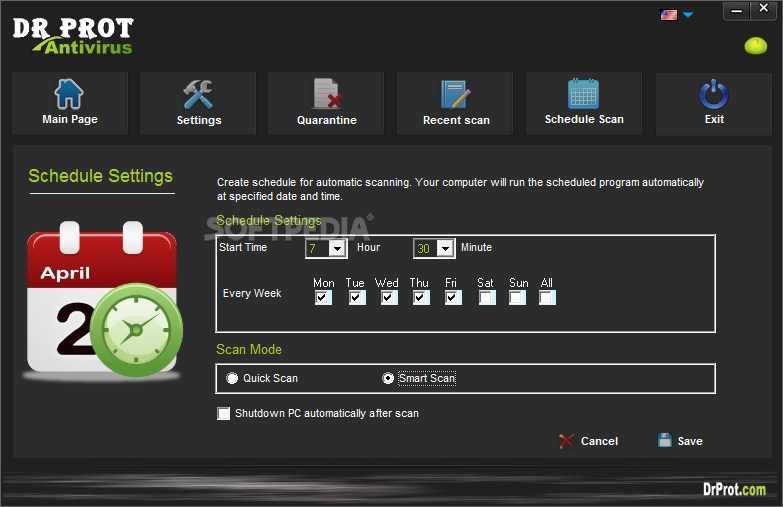Click the green help bubble icon
The width and height of the screenshot is (783, 507).
[x=756, y=46]
